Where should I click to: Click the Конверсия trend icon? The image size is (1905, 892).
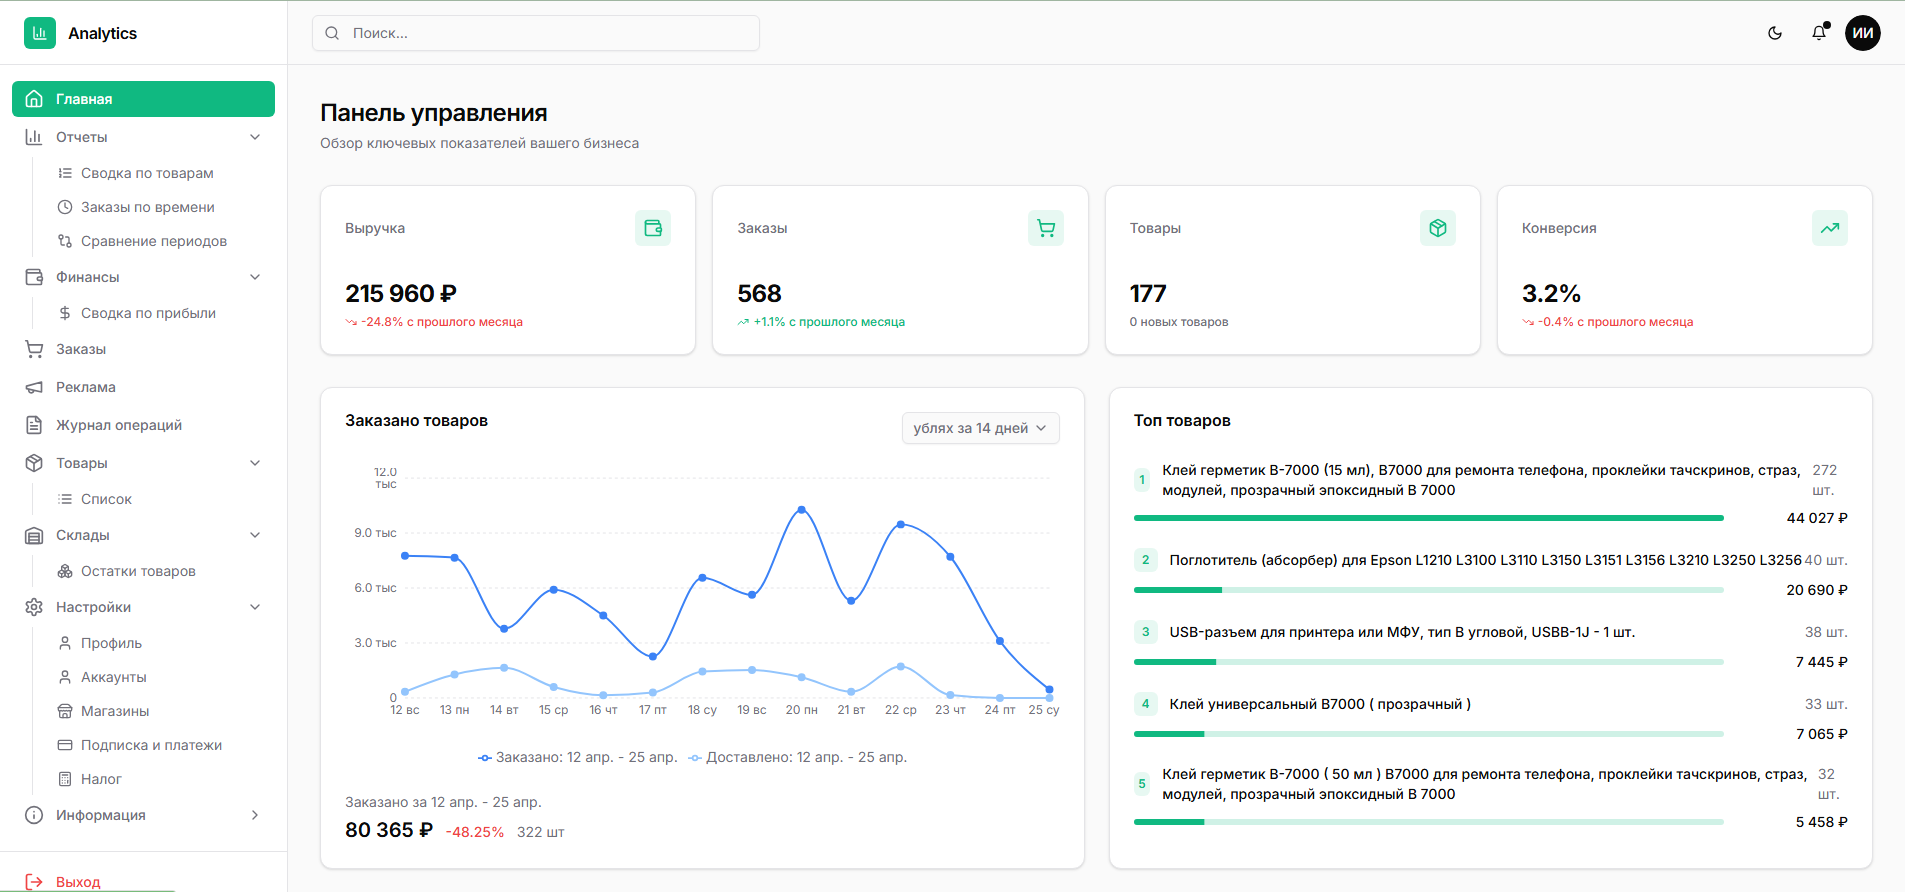click(x=1830, y=228)
